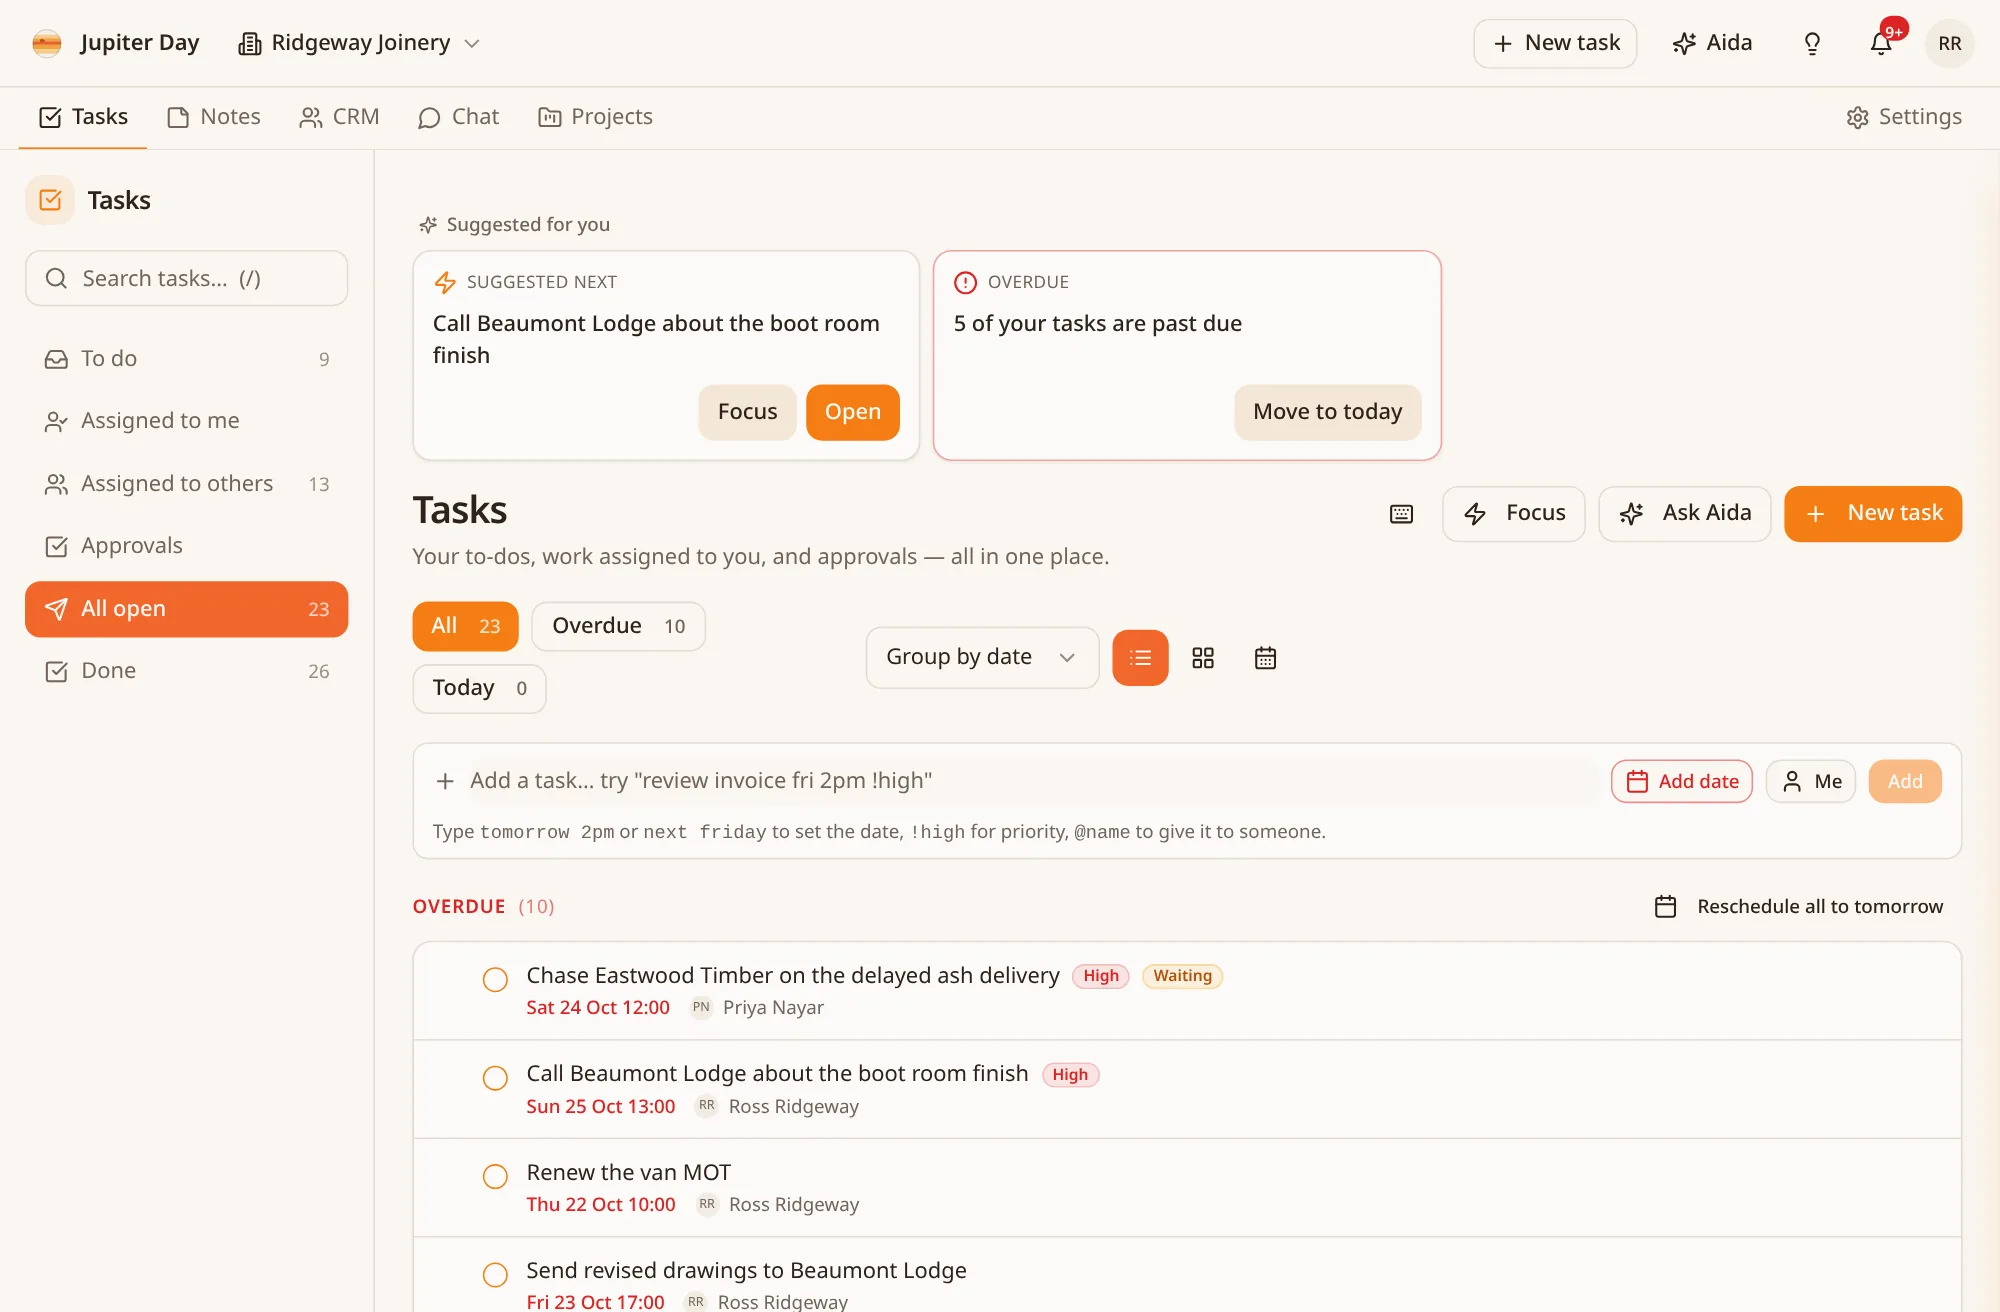Open Settings with gear icon
This screenshot has height=1312, width=2000.
(1904, 117)
